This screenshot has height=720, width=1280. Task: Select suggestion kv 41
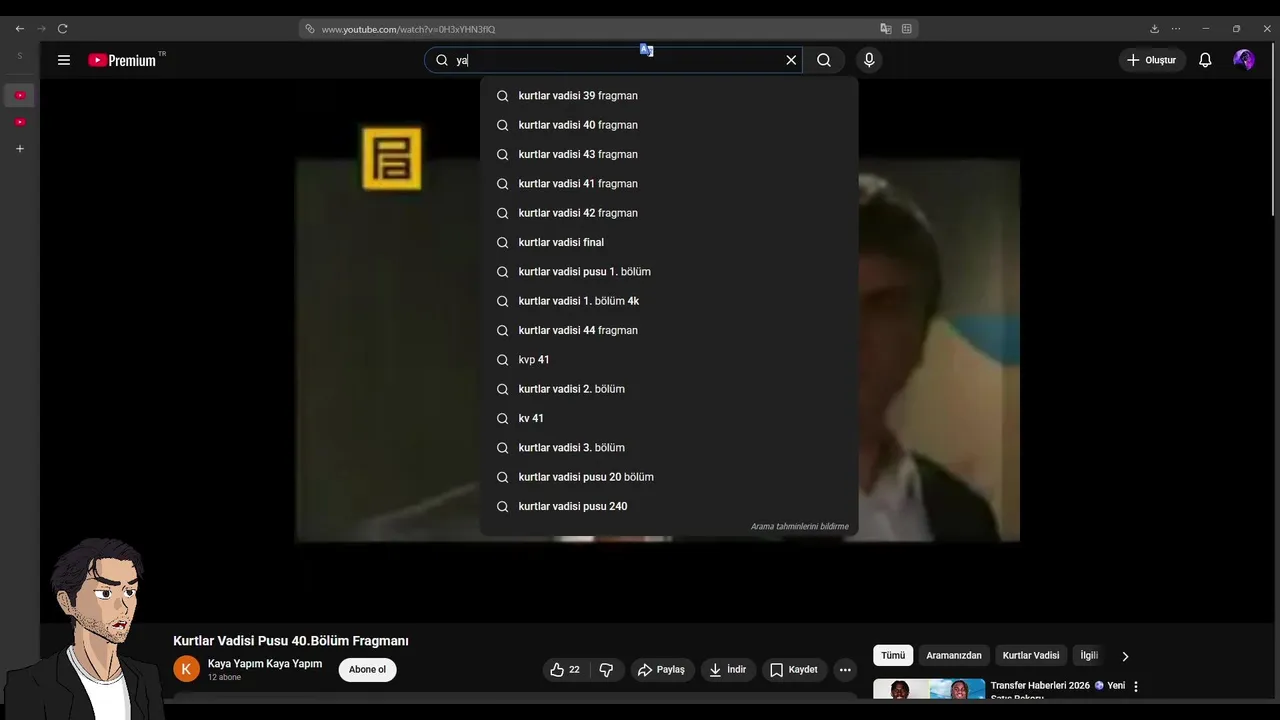(x=669, y=418)
